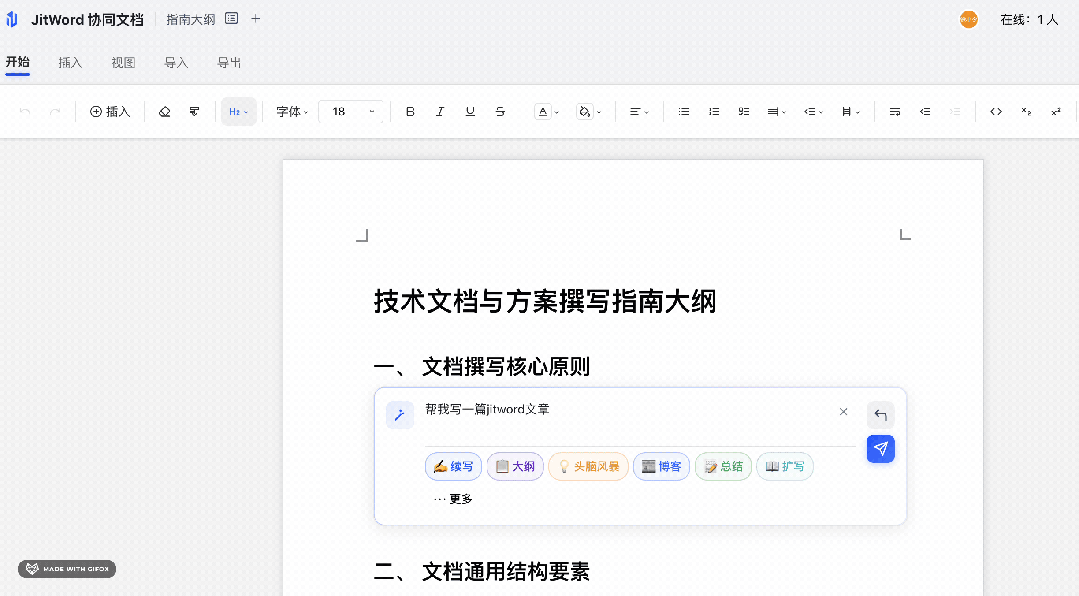Screen dimensions: 1079x596
Task: Open the font size dropdown showing 18
Action: 352,111
